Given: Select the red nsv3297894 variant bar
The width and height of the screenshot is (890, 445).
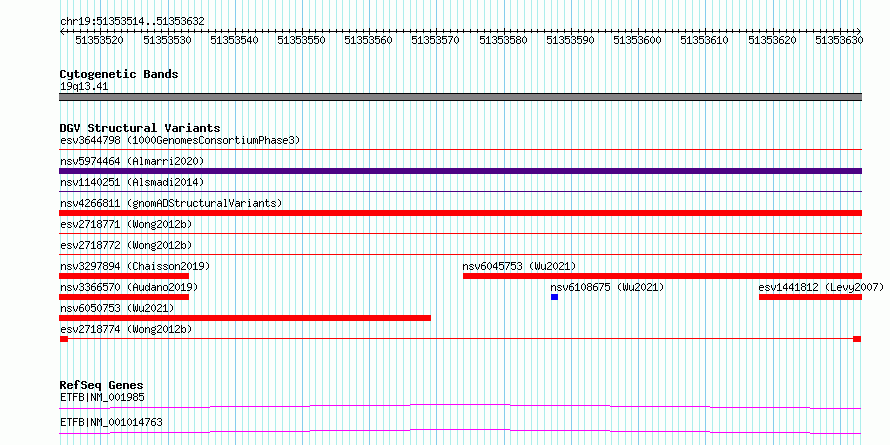Looking at the screenshot, I should (124, 276).
